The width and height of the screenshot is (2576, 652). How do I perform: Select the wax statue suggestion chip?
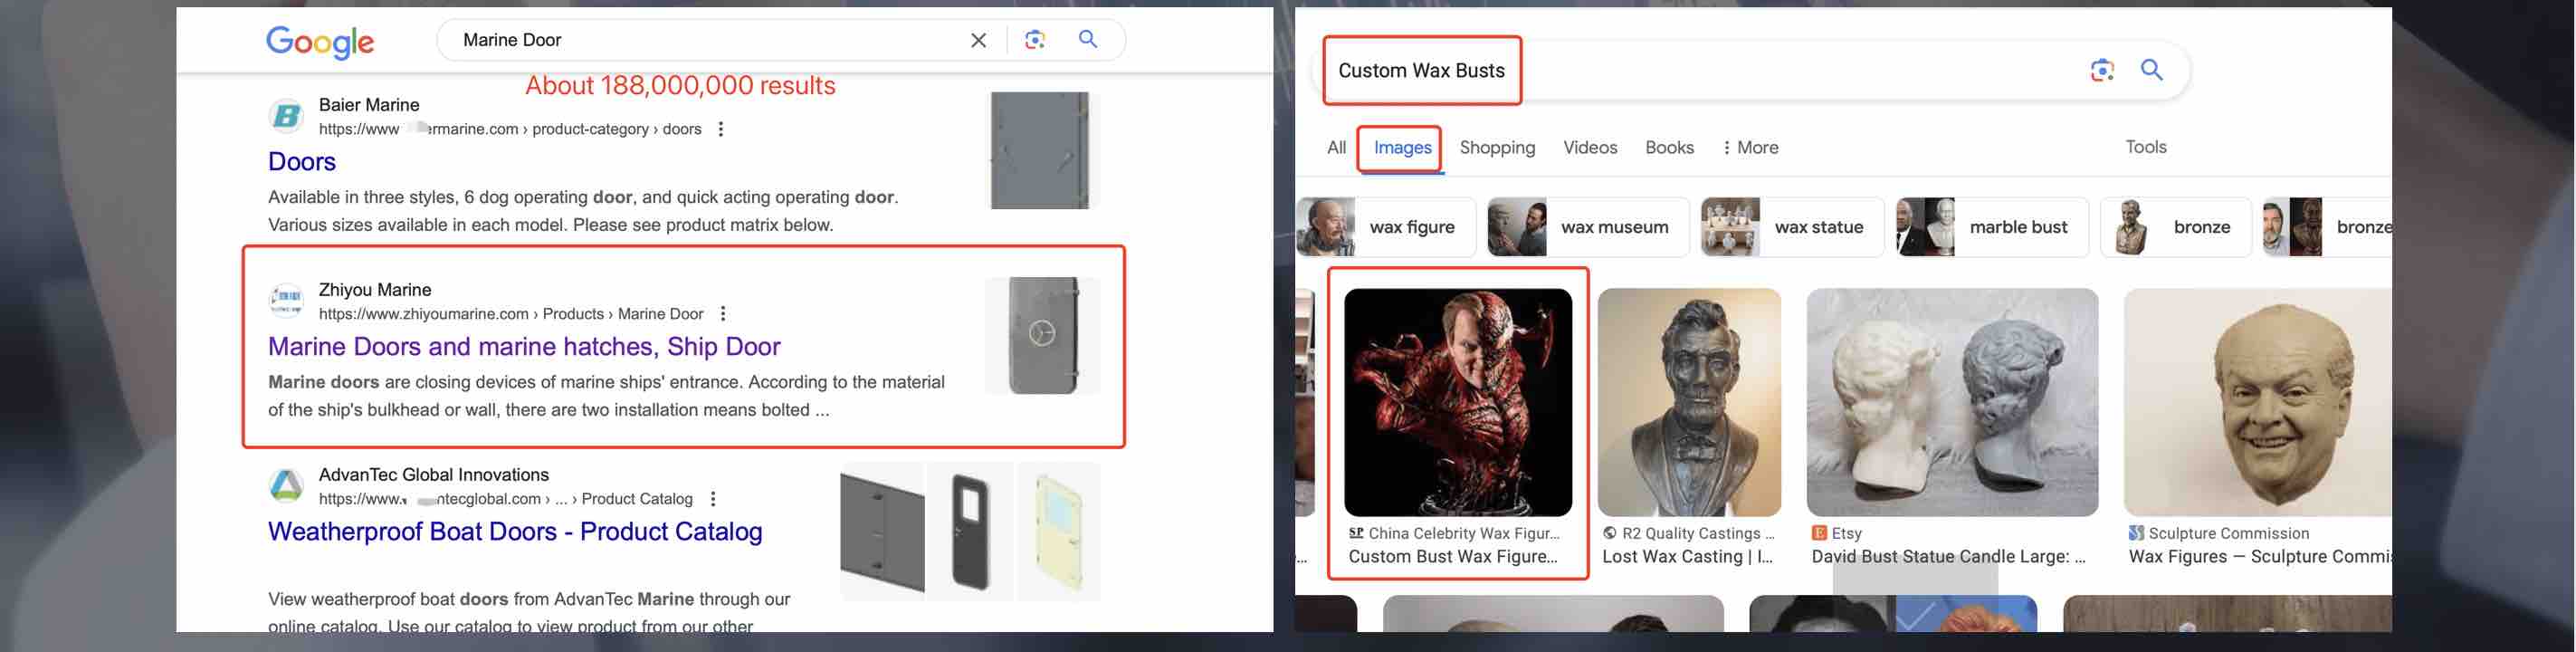(1792, 227)
